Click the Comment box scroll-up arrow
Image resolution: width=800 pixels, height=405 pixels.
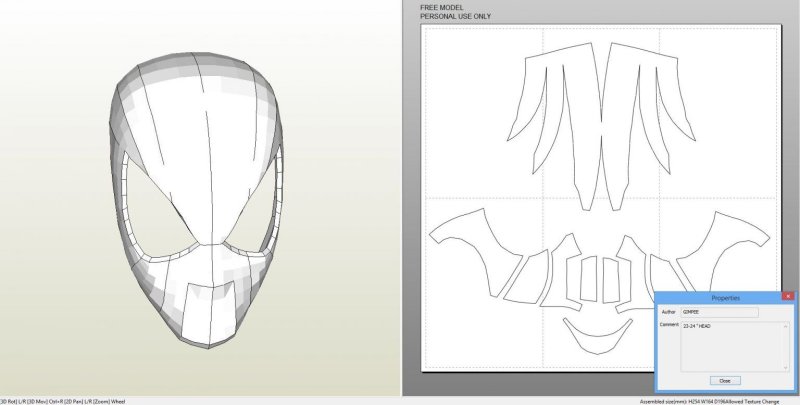click(x=788, y=325)
